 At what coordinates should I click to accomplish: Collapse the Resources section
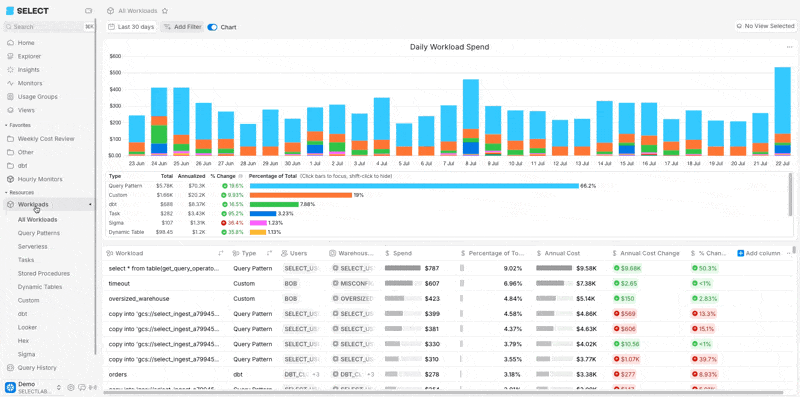[x=19, y=192]
